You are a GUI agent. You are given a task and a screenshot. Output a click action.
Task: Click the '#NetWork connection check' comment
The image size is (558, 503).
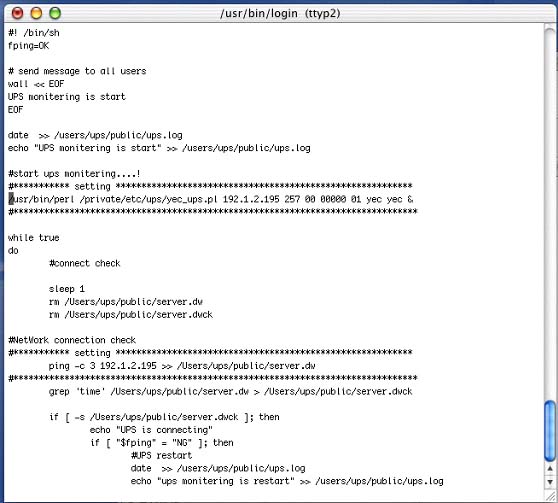tap(72, 340)
